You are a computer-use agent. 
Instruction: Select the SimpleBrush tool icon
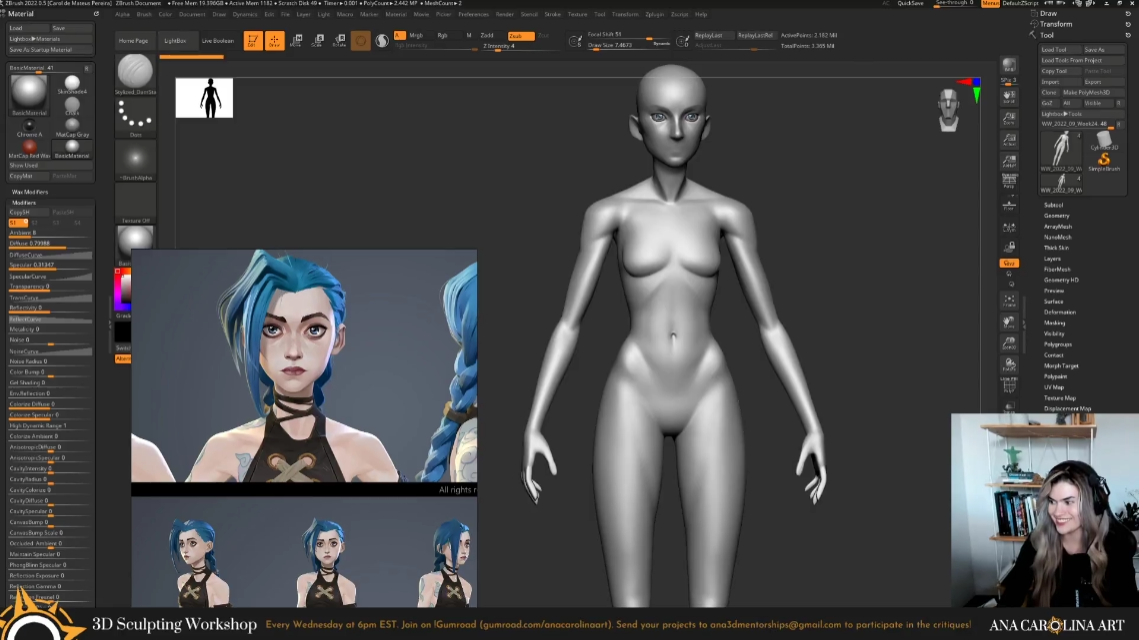(1103, 161)
